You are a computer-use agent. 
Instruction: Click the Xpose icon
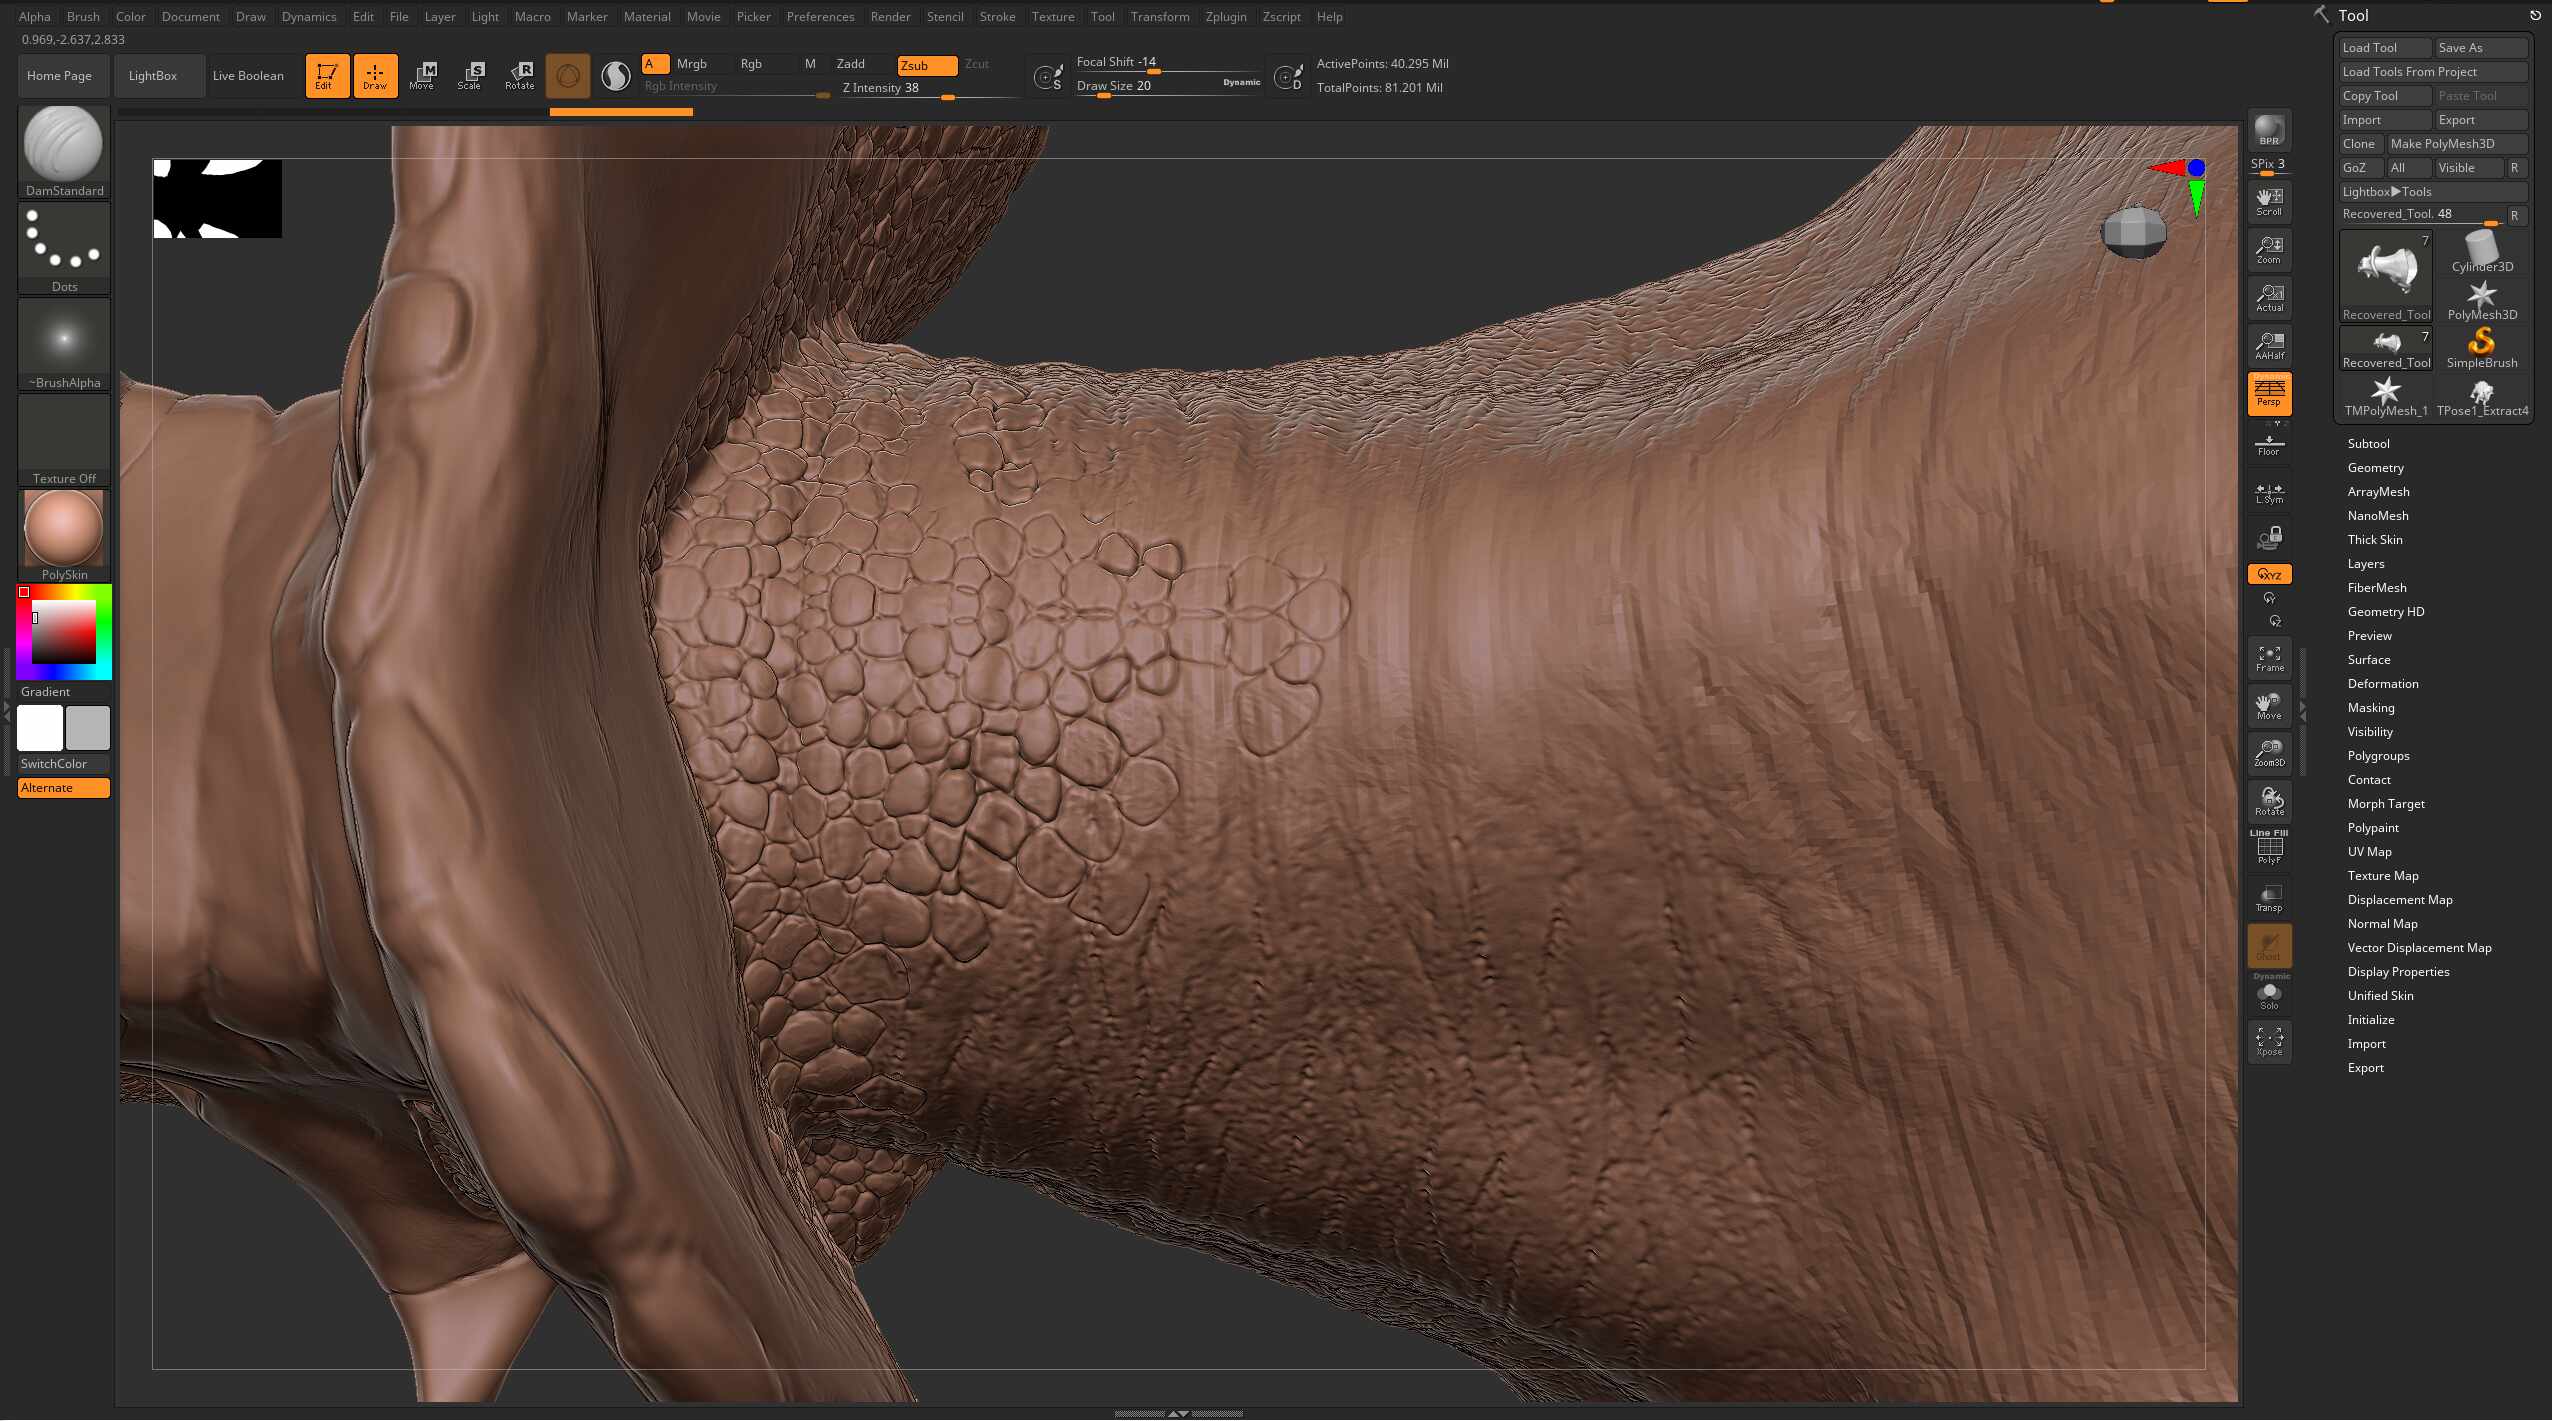(2269, 1041)
